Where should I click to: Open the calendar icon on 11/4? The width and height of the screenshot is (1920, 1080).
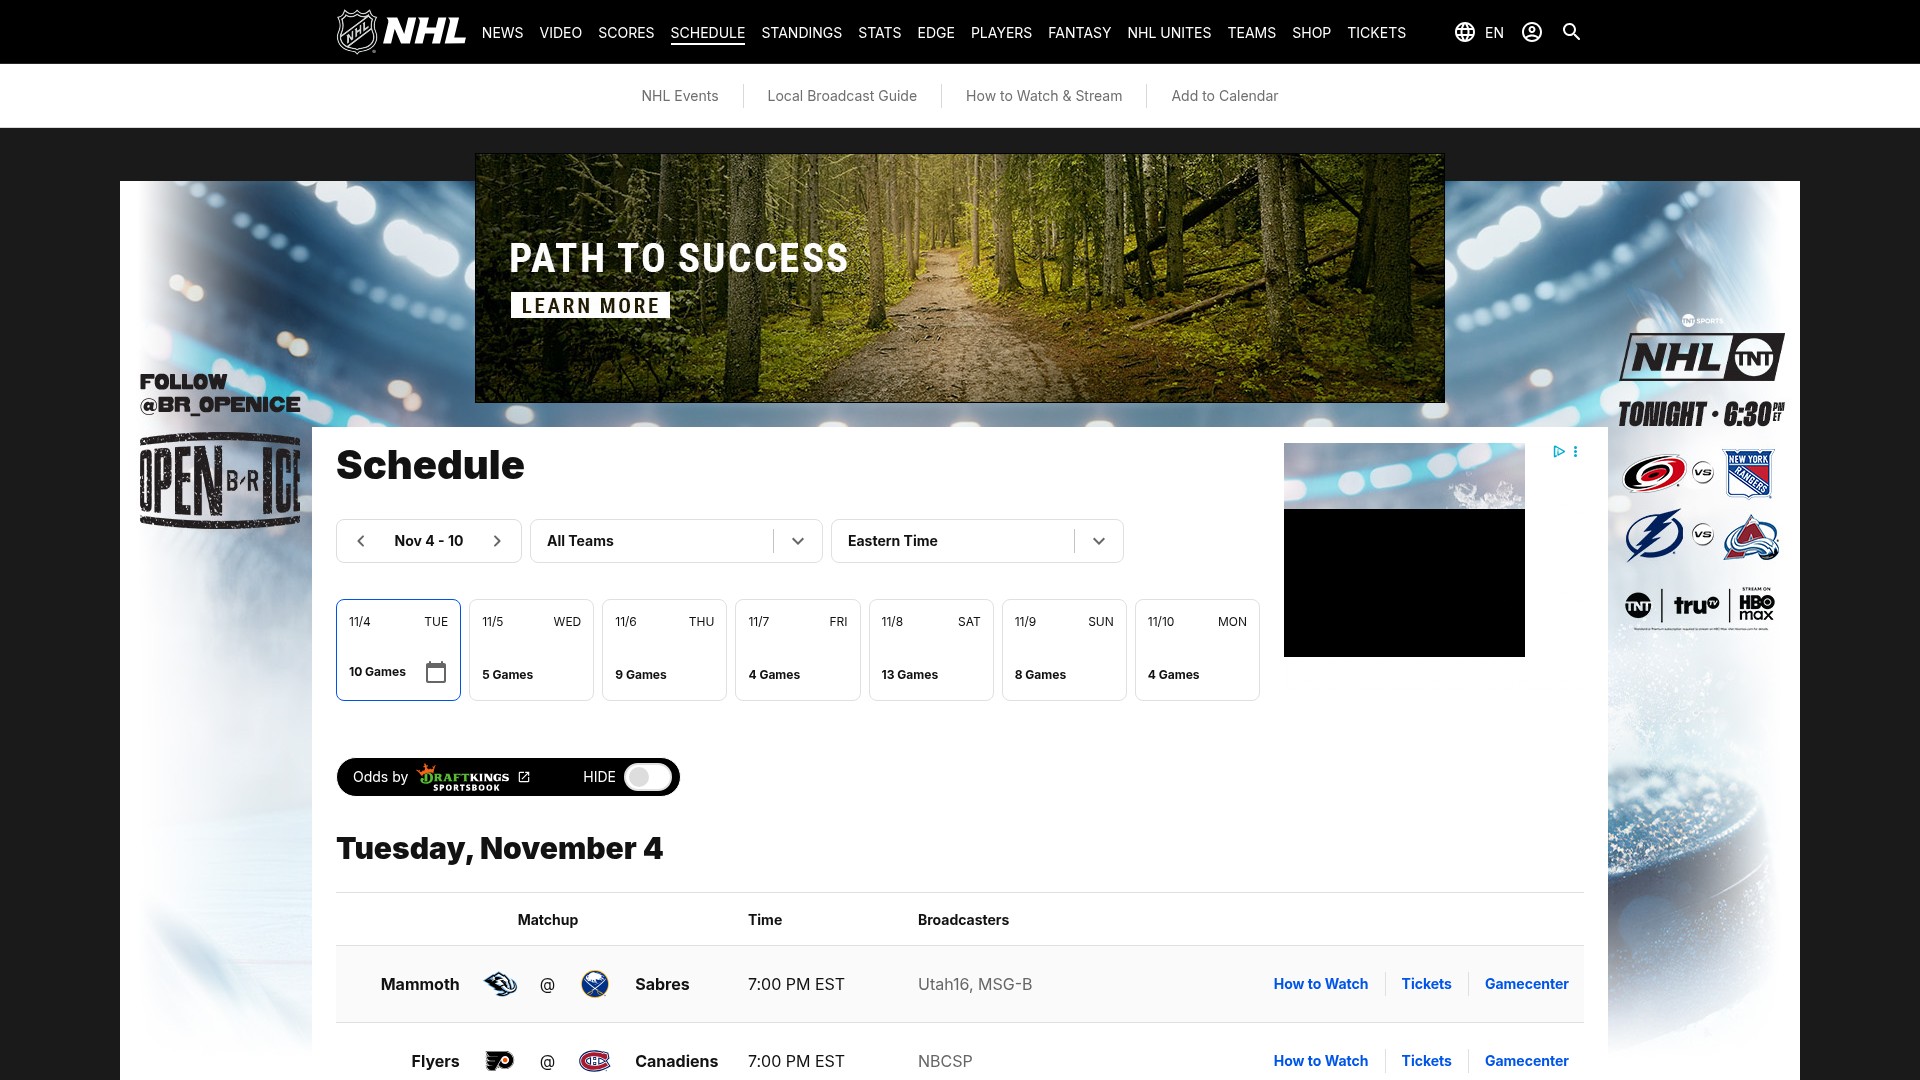click(436, 672)
